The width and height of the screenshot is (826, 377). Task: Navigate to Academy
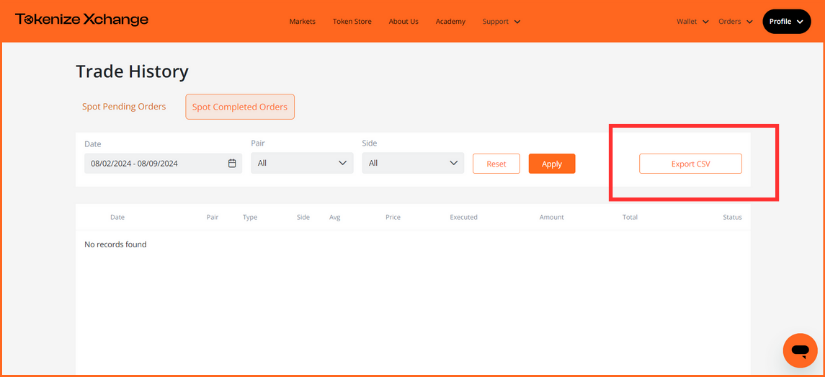pyautogui.click(x=450, y=22)
